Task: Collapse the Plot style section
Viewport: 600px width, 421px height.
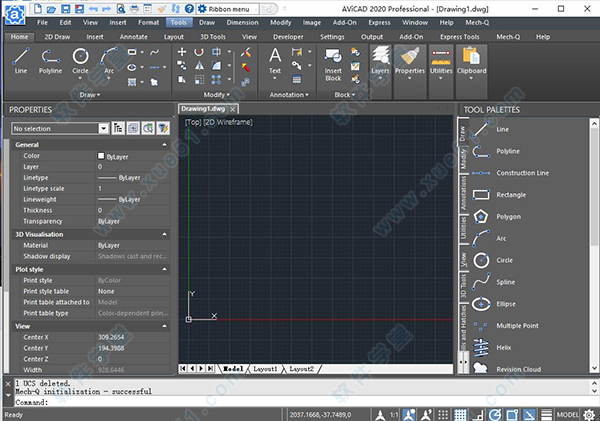Action: click(165, 269)
